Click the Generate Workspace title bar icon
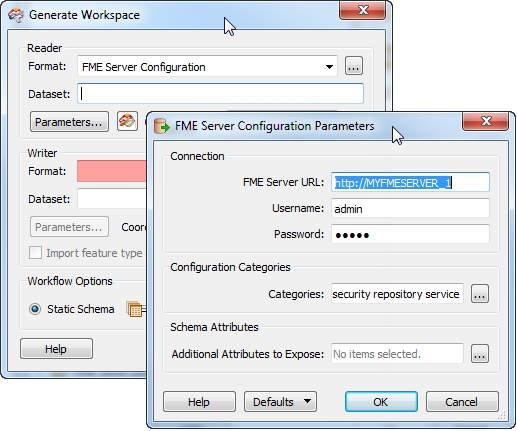517x431 pixels. click(16, 15)
